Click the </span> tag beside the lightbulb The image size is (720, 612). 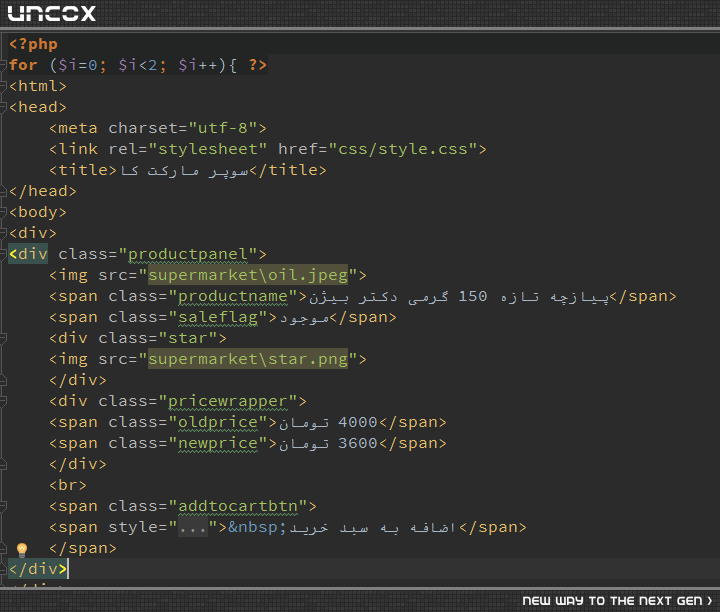click(83, 549)
